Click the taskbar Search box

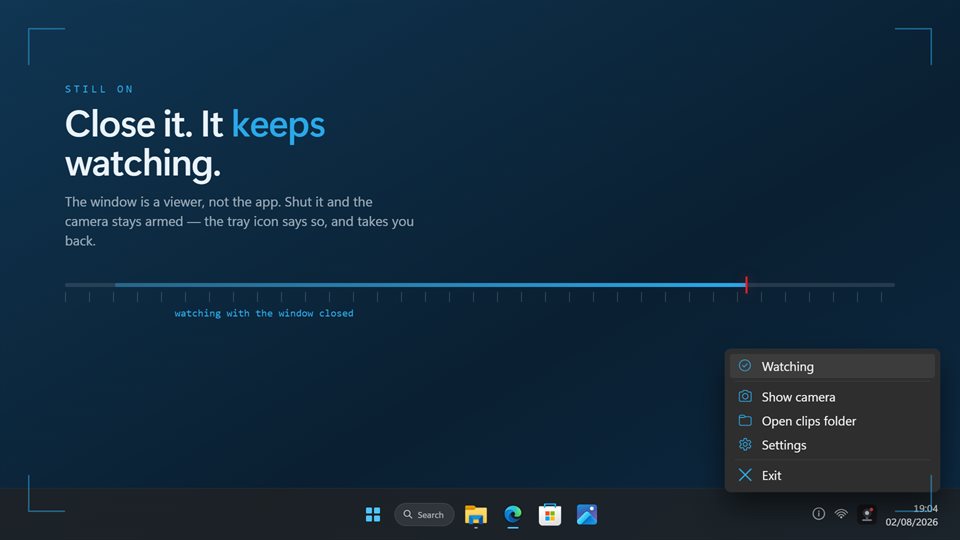coord(424,514)
